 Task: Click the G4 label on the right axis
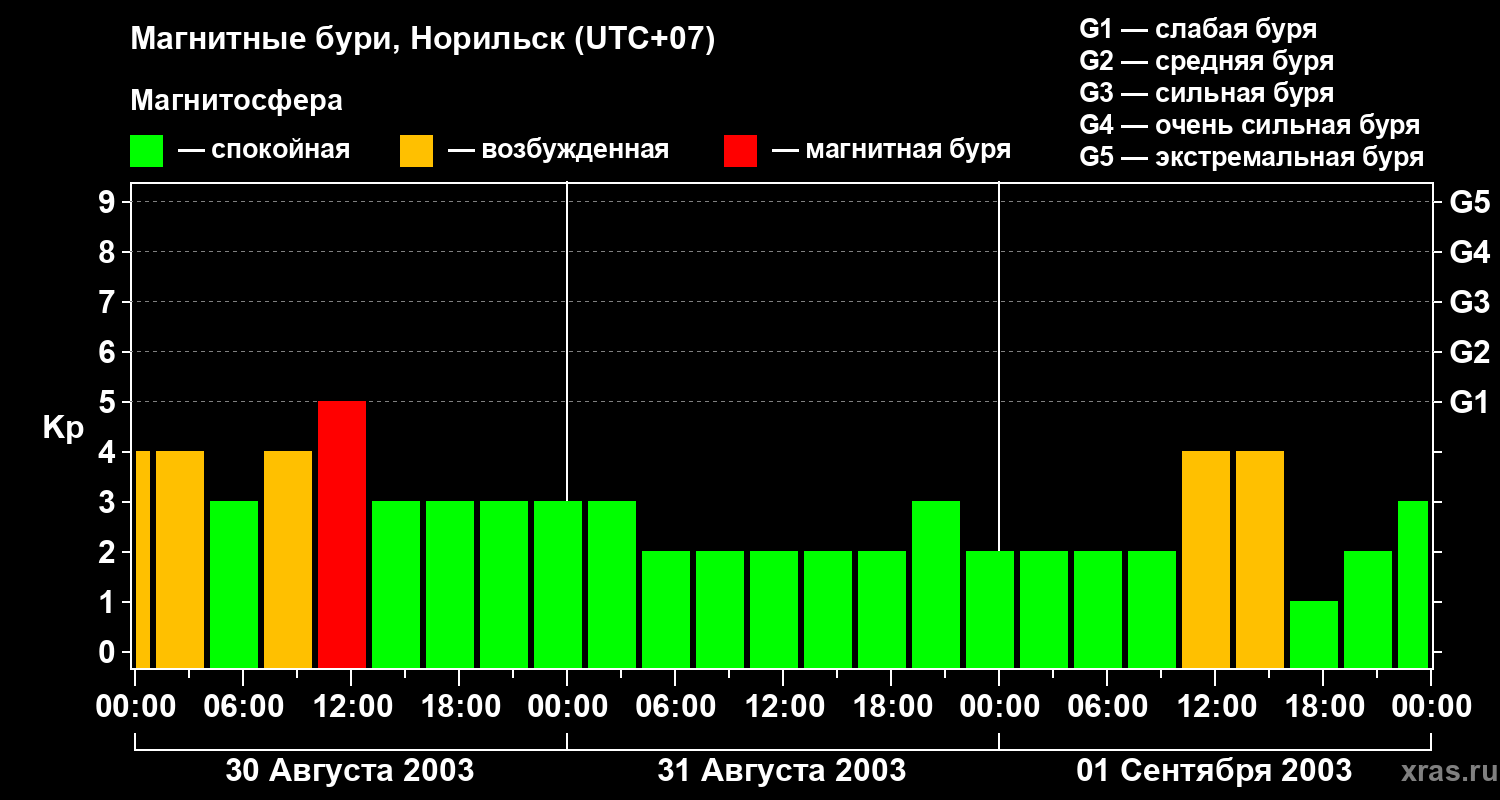pyautogui.click(x=1470, y=252)
